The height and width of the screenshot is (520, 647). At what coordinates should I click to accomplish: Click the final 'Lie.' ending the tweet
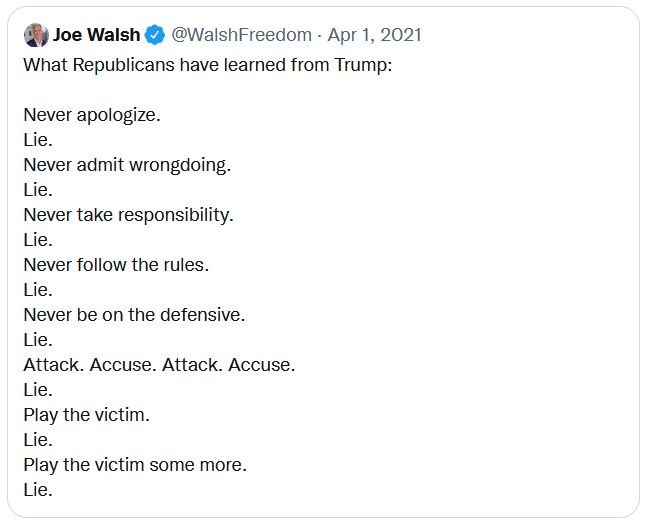point(38,490)
